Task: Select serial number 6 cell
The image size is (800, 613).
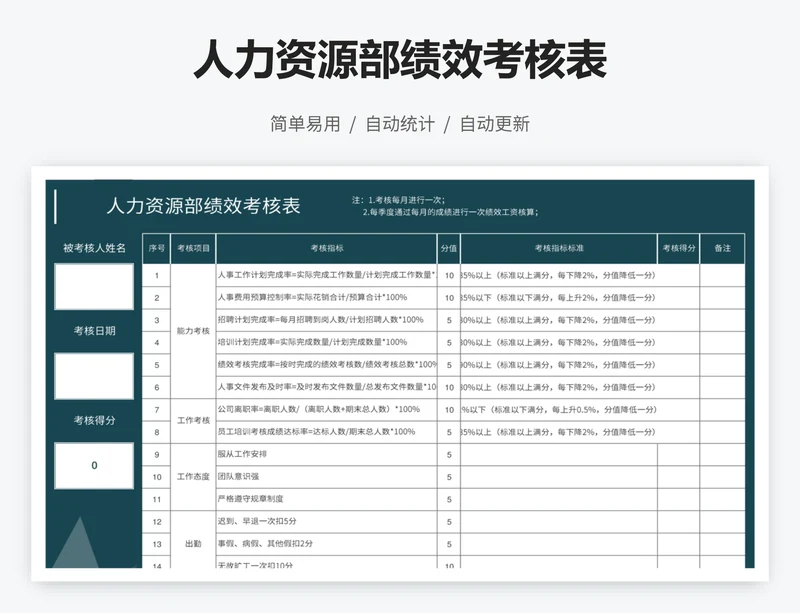Action: pos(157,387)
